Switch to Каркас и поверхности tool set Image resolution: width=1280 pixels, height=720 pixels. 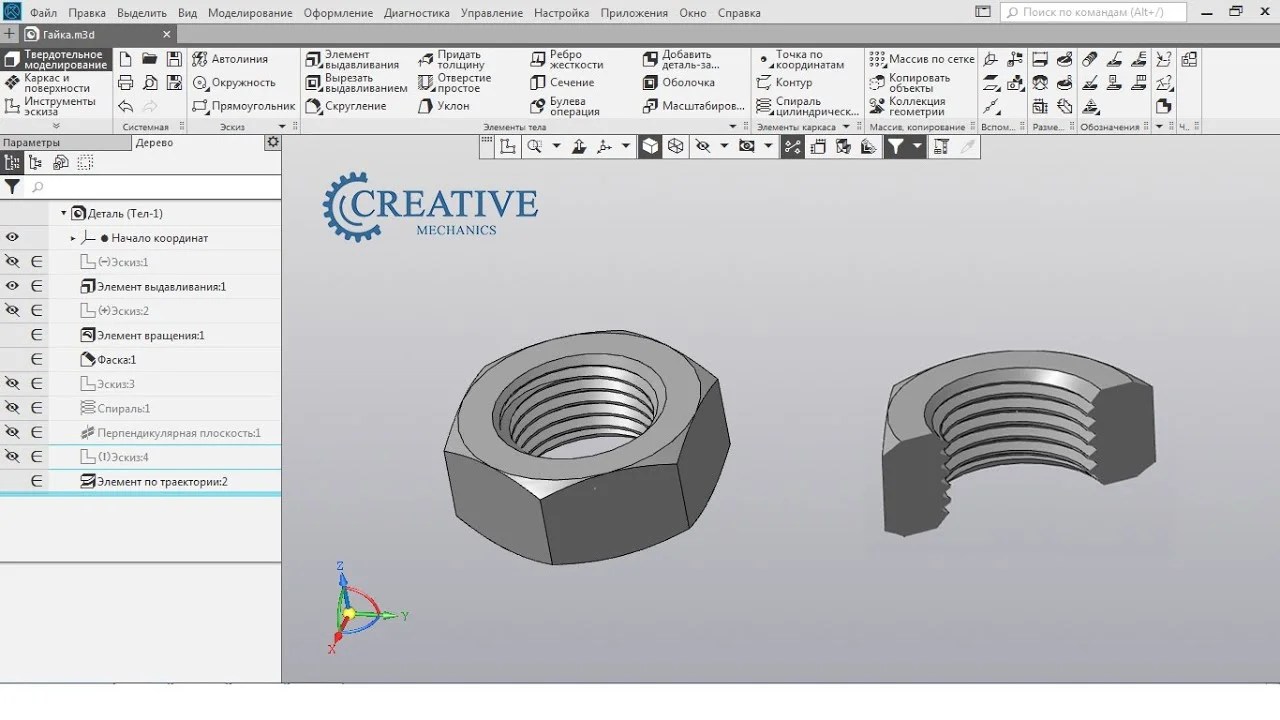point(56,83)
